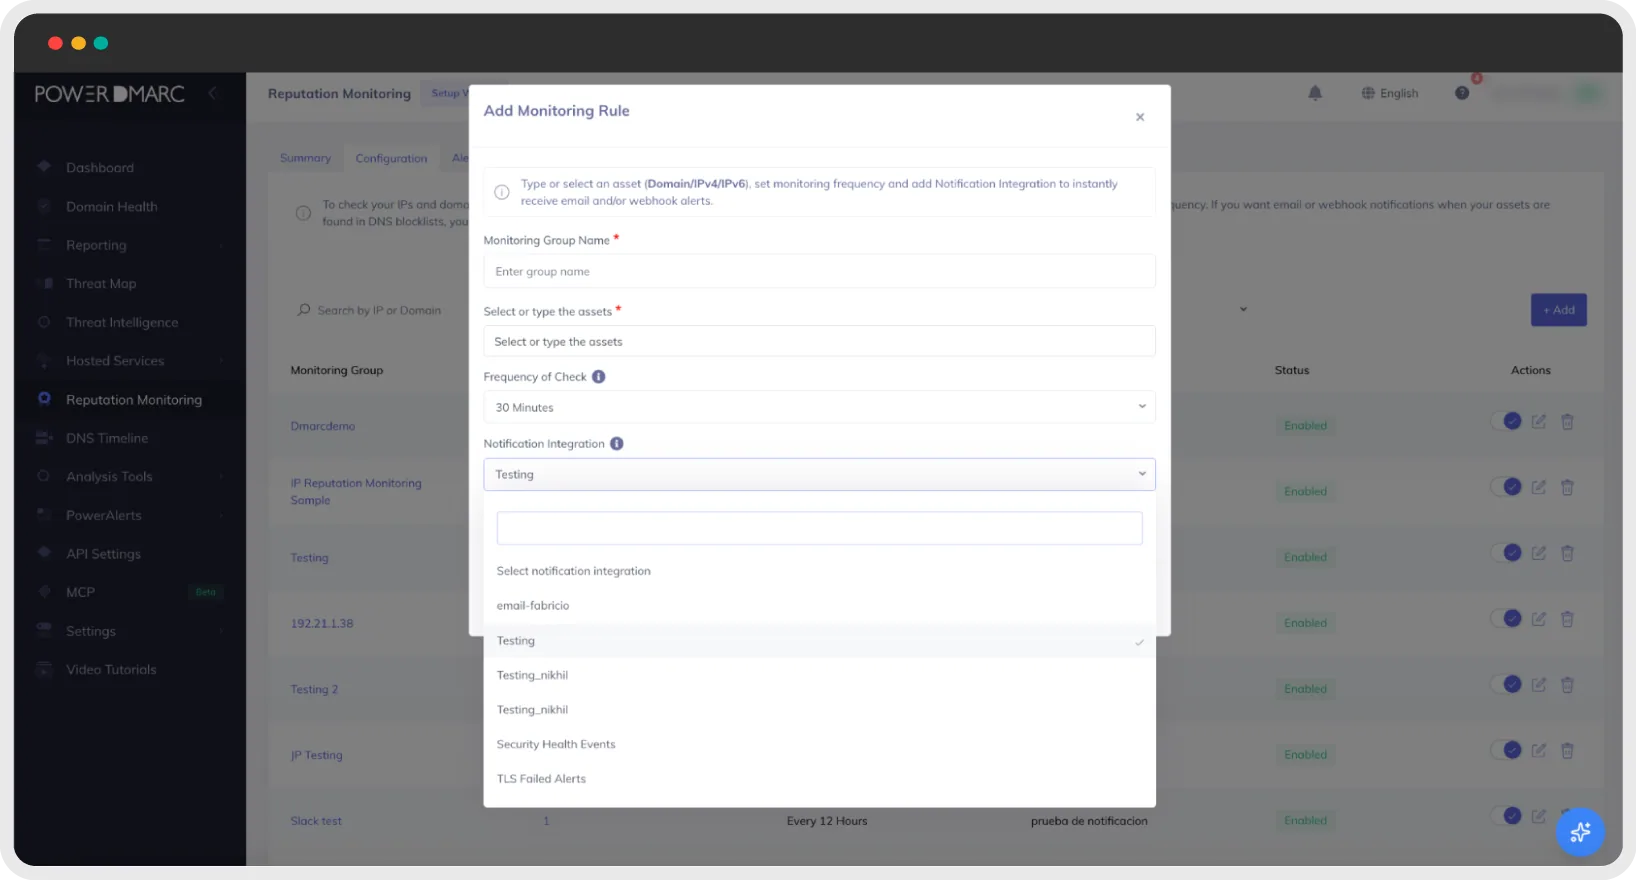
Task: Click the Notification Integration info icon
Action: click(x=617, y=444)
